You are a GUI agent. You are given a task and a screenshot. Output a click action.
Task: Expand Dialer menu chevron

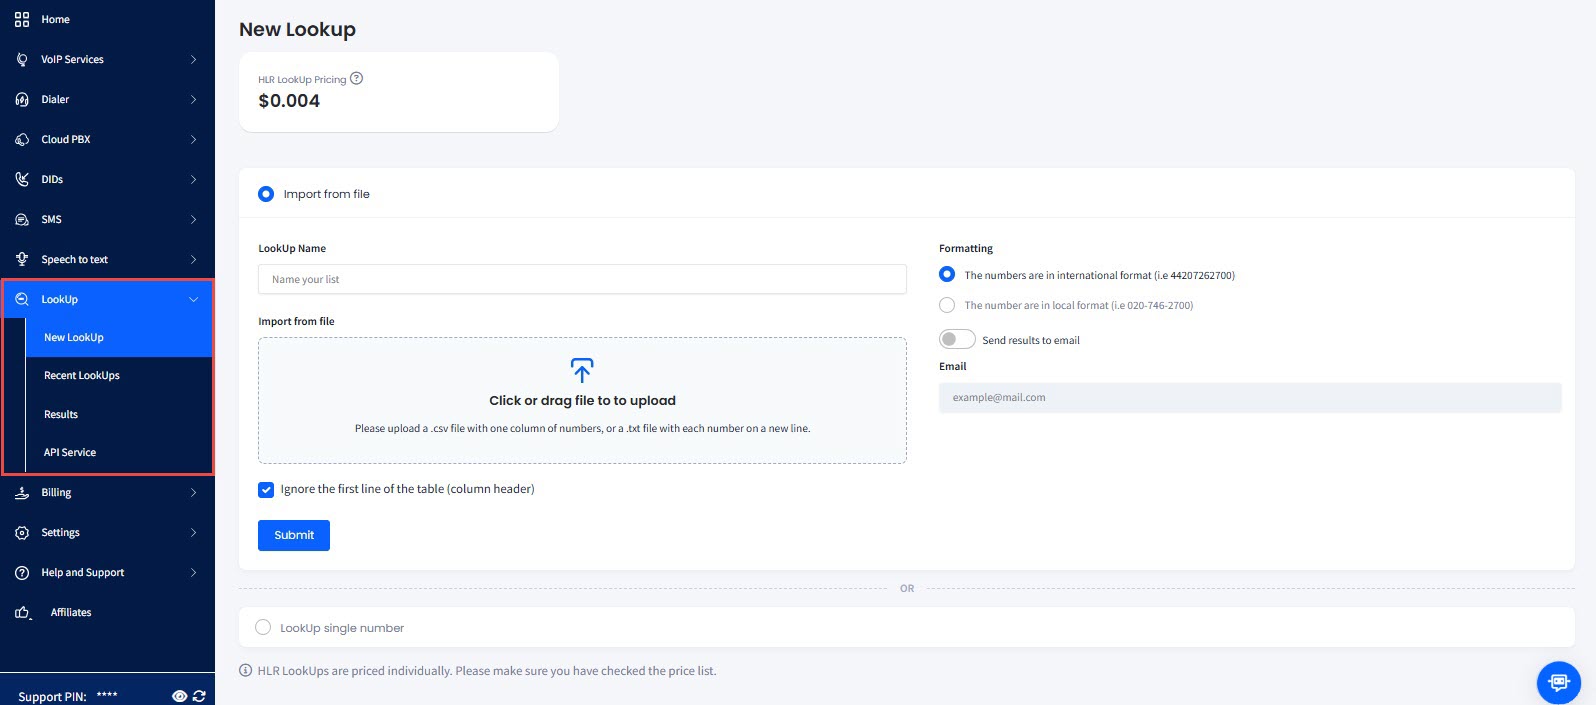pos(193,99)
